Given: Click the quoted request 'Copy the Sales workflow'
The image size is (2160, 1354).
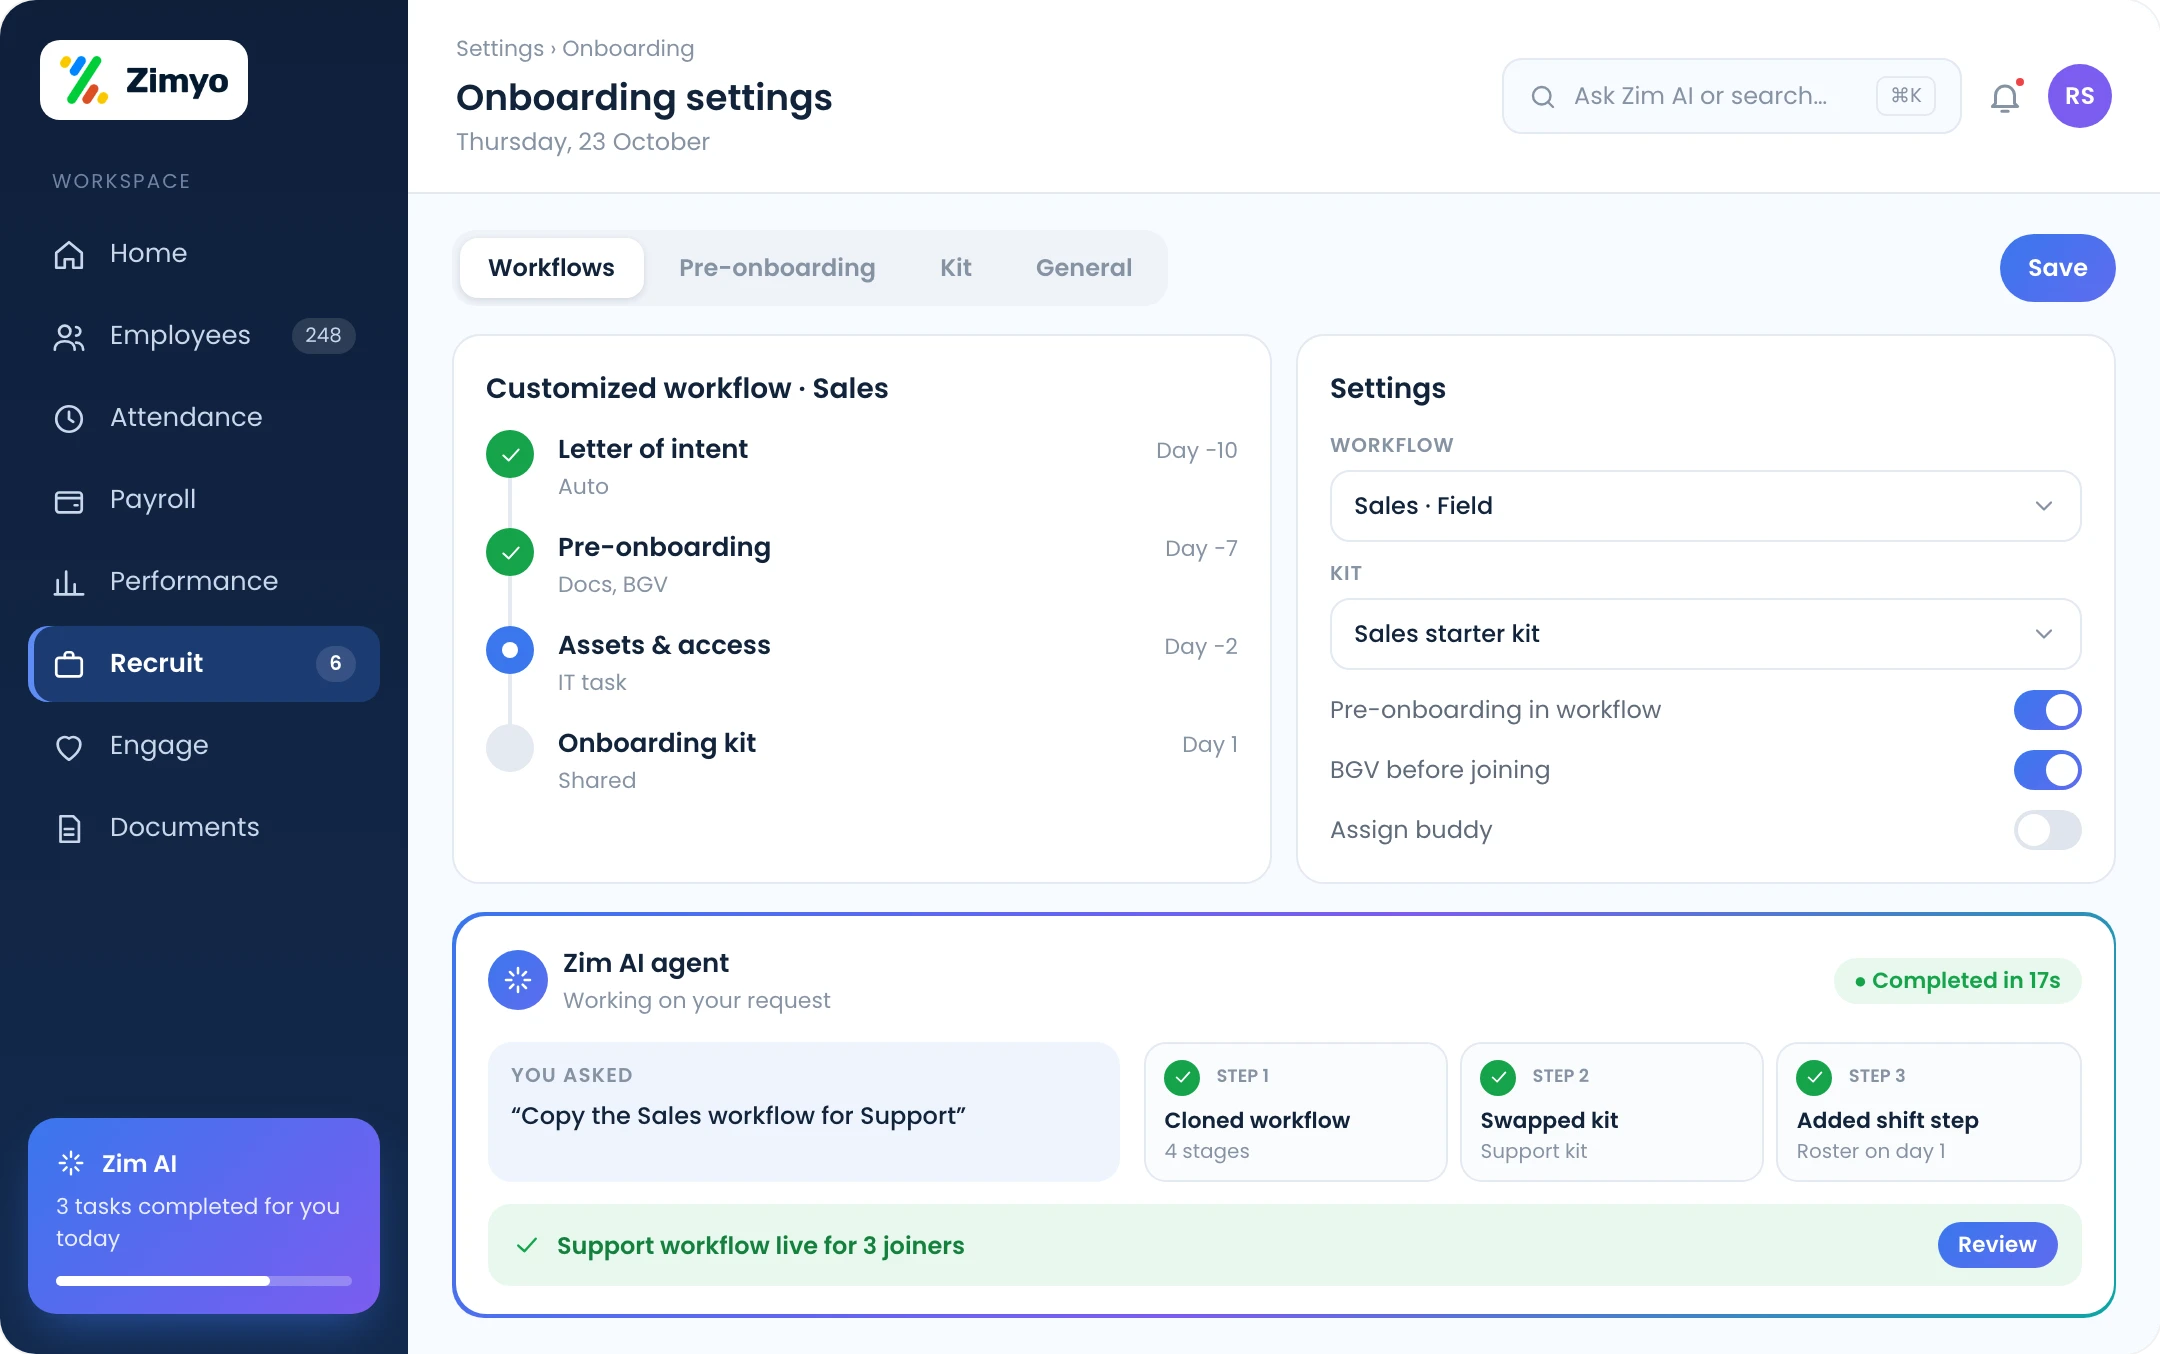Looking at the screenshot, I should [738, 1116].
